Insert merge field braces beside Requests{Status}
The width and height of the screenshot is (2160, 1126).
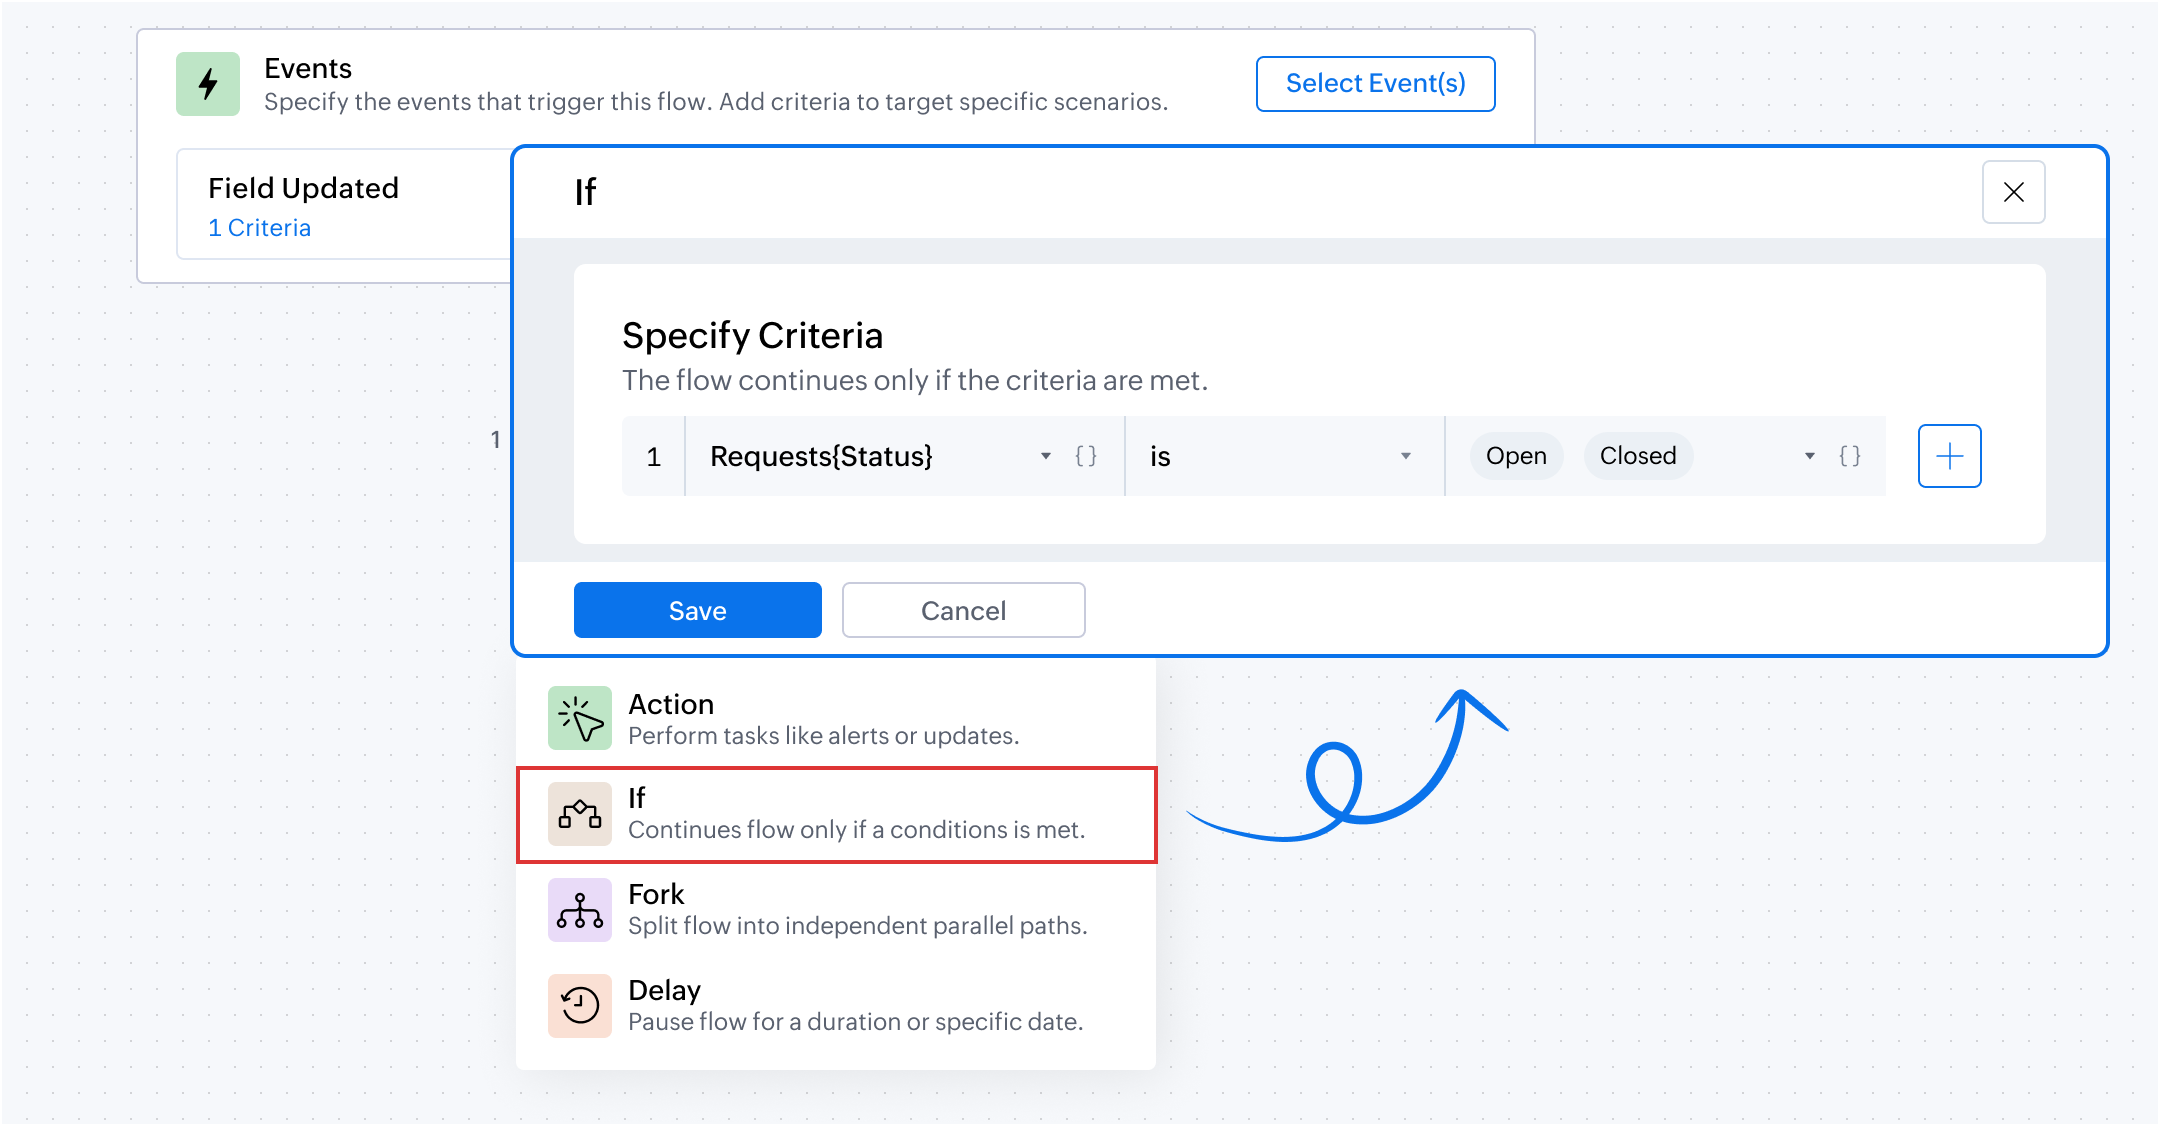coord(1086,456)
